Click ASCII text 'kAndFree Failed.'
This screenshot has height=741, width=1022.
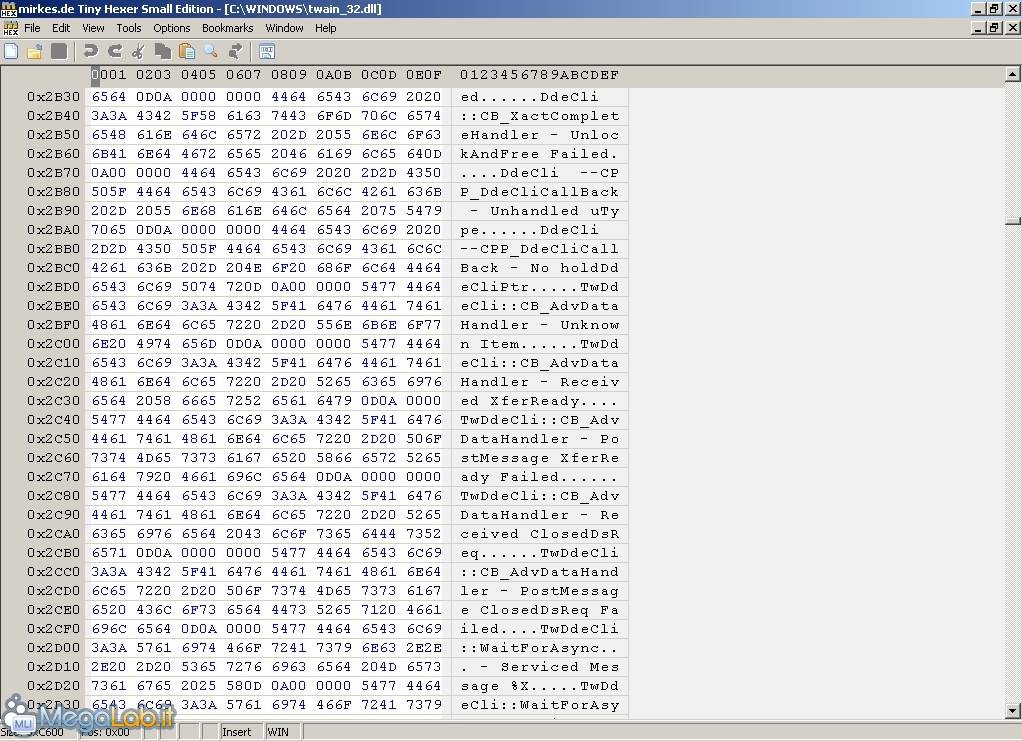[x=540, y=154]
